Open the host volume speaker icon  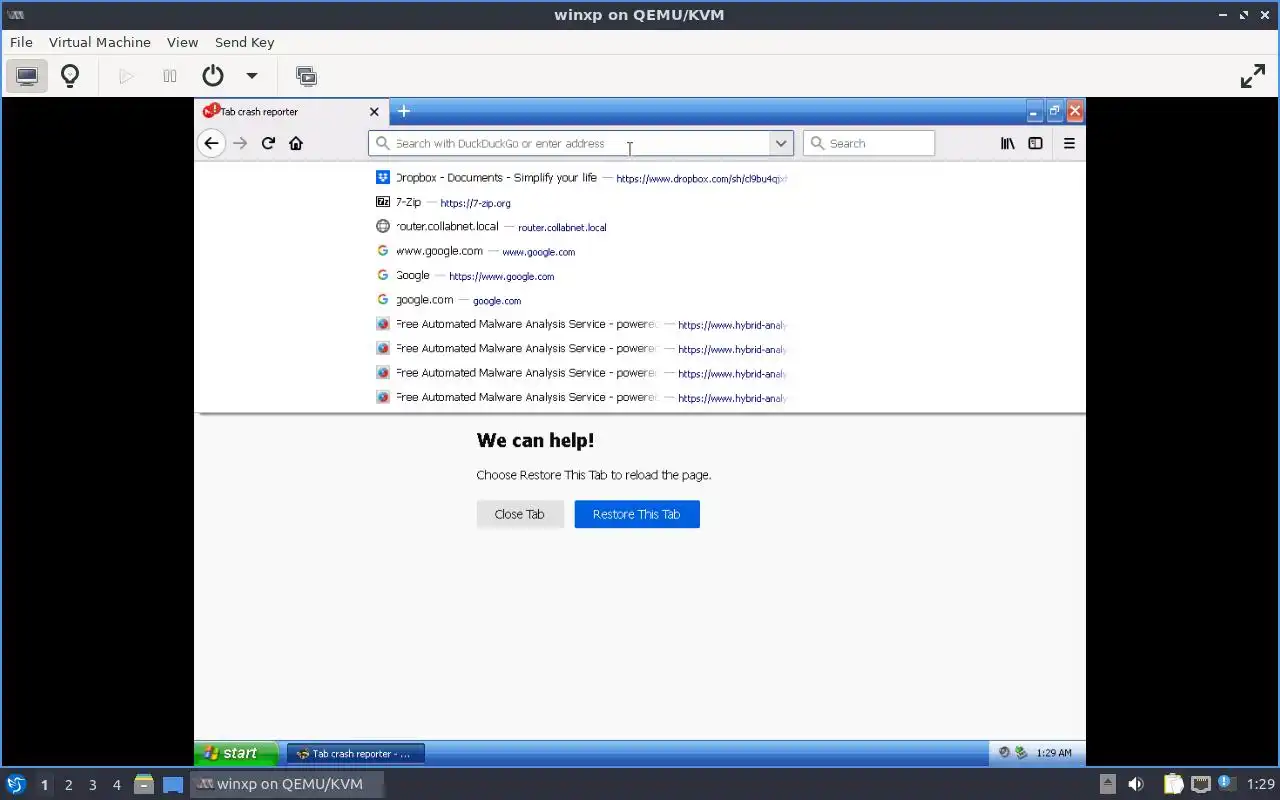click(1136, 784)
